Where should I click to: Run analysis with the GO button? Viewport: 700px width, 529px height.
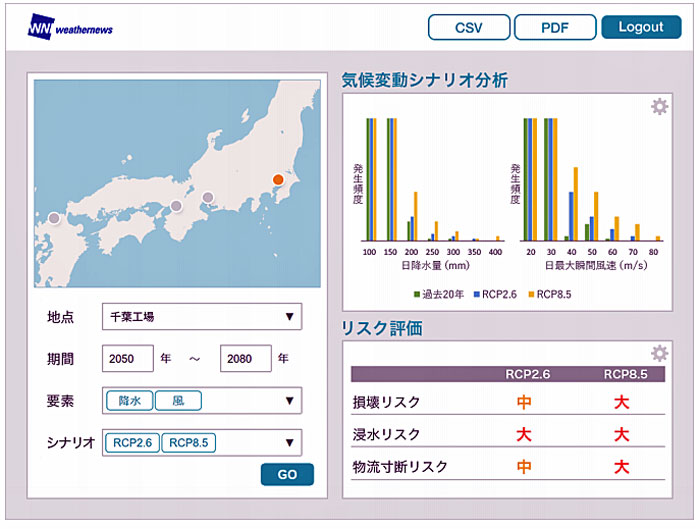pos(287,474)
